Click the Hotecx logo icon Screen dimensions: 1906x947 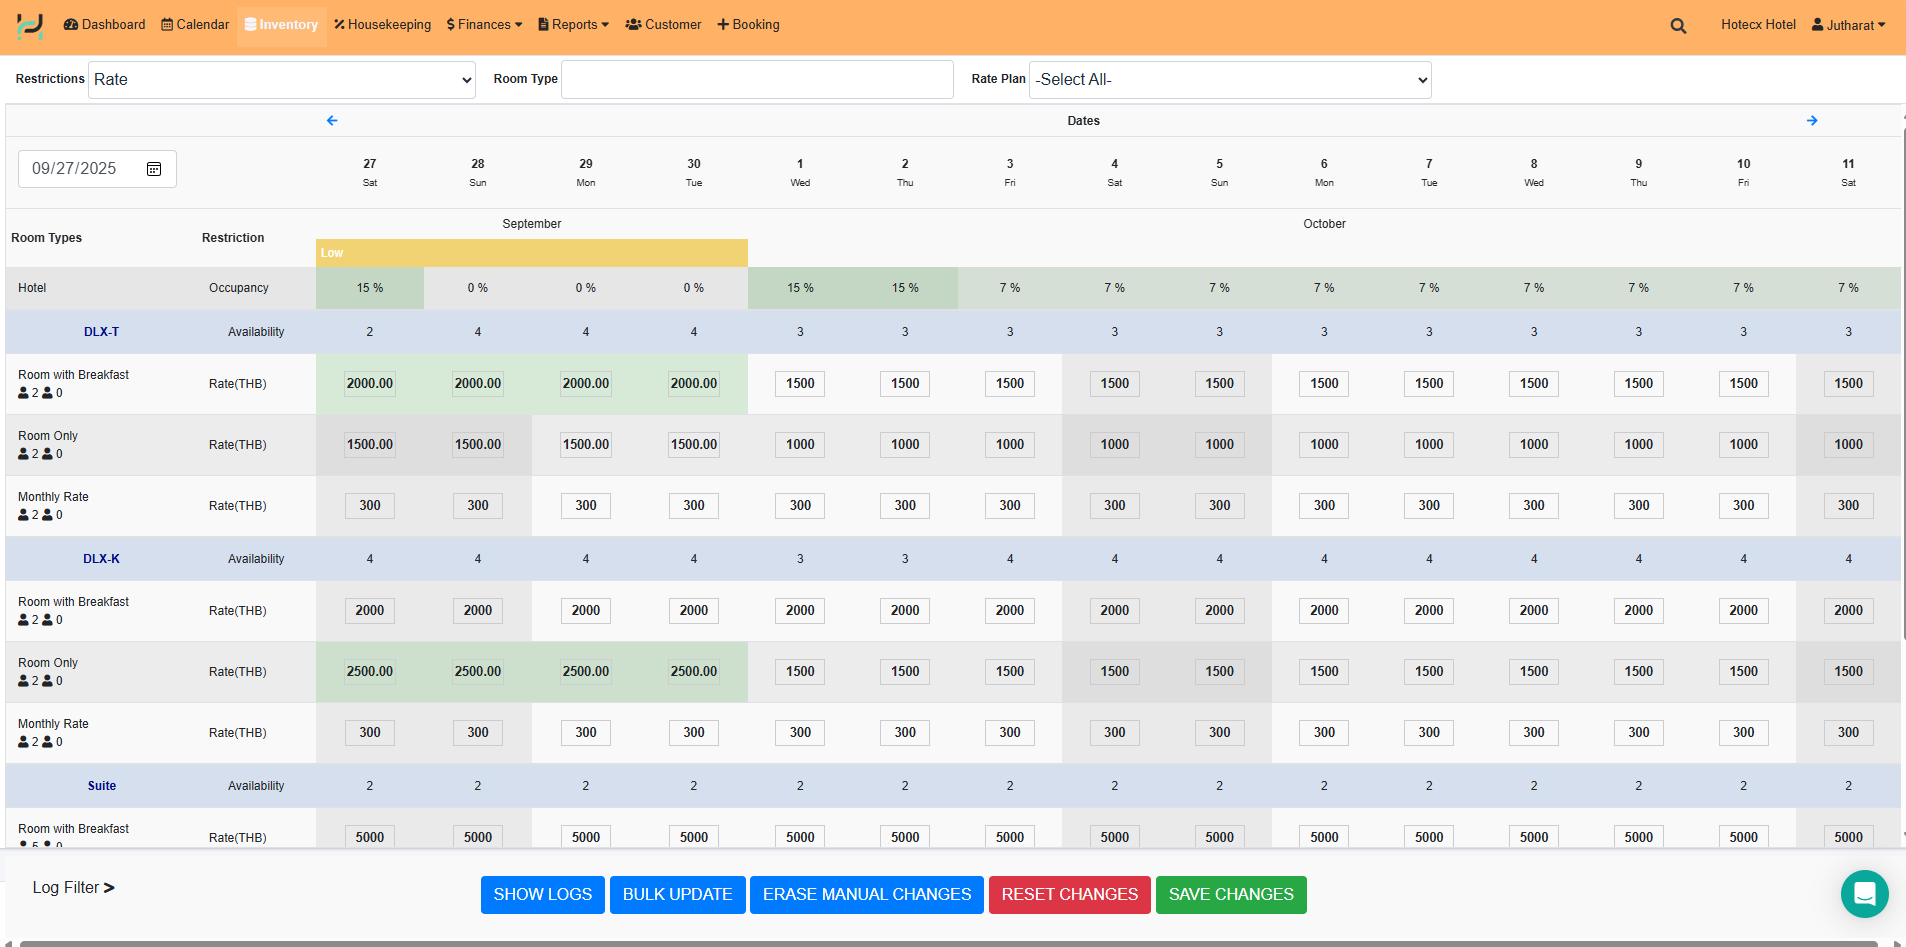tap(30, 25)
